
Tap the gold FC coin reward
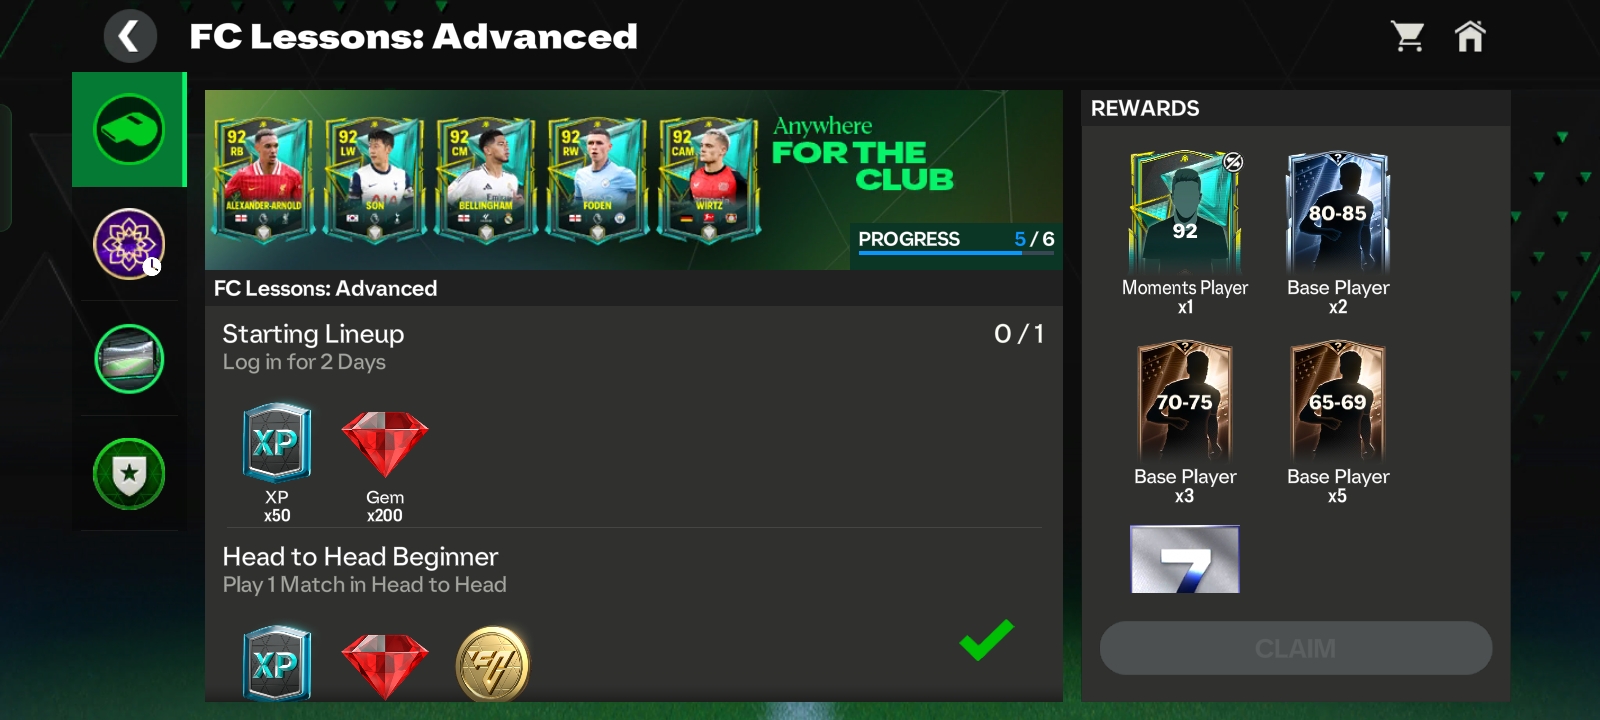[493, 664]
